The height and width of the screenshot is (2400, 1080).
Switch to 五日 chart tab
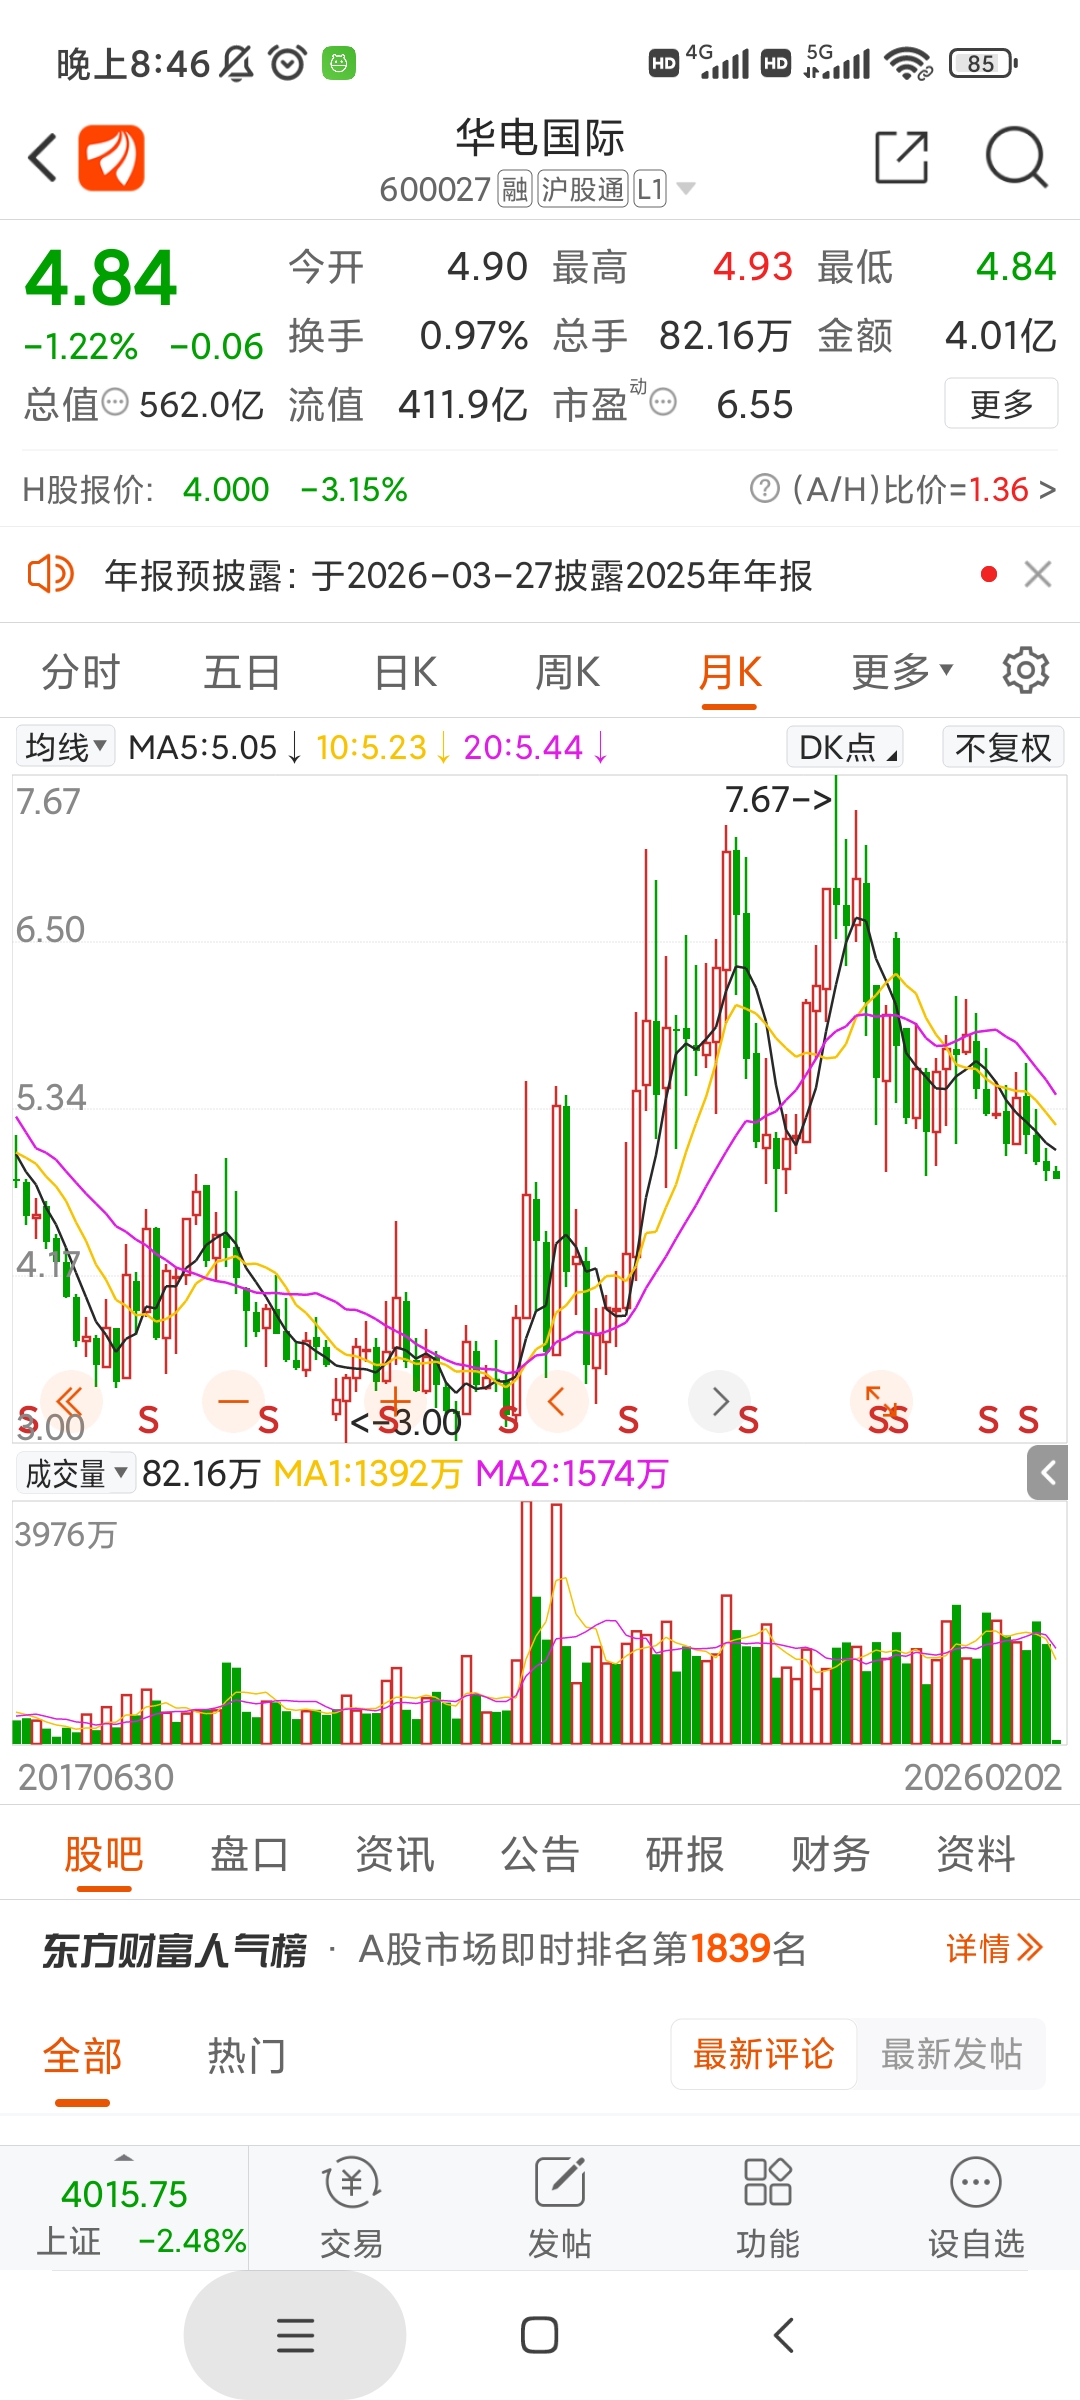242,672
